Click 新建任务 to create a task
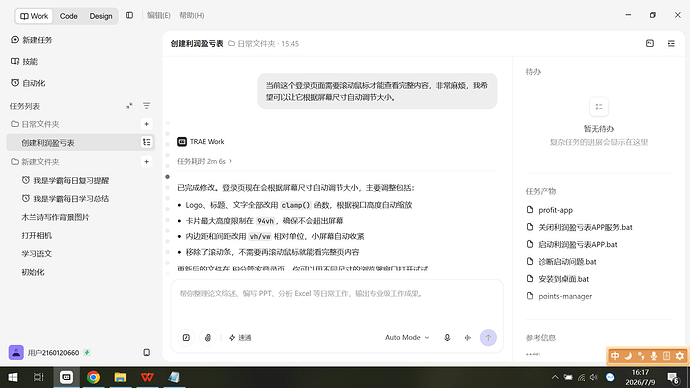This screenshot has height=388, width=690. pyautogui.click(x=32, y=40)
